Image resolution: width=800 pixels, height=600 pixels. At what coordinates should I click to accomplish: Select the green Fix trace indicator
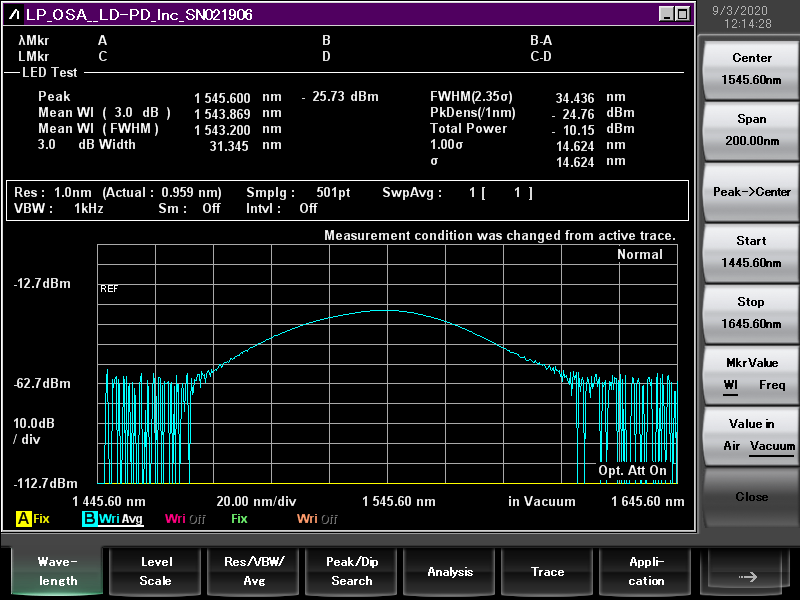click(x=239, y=519)
